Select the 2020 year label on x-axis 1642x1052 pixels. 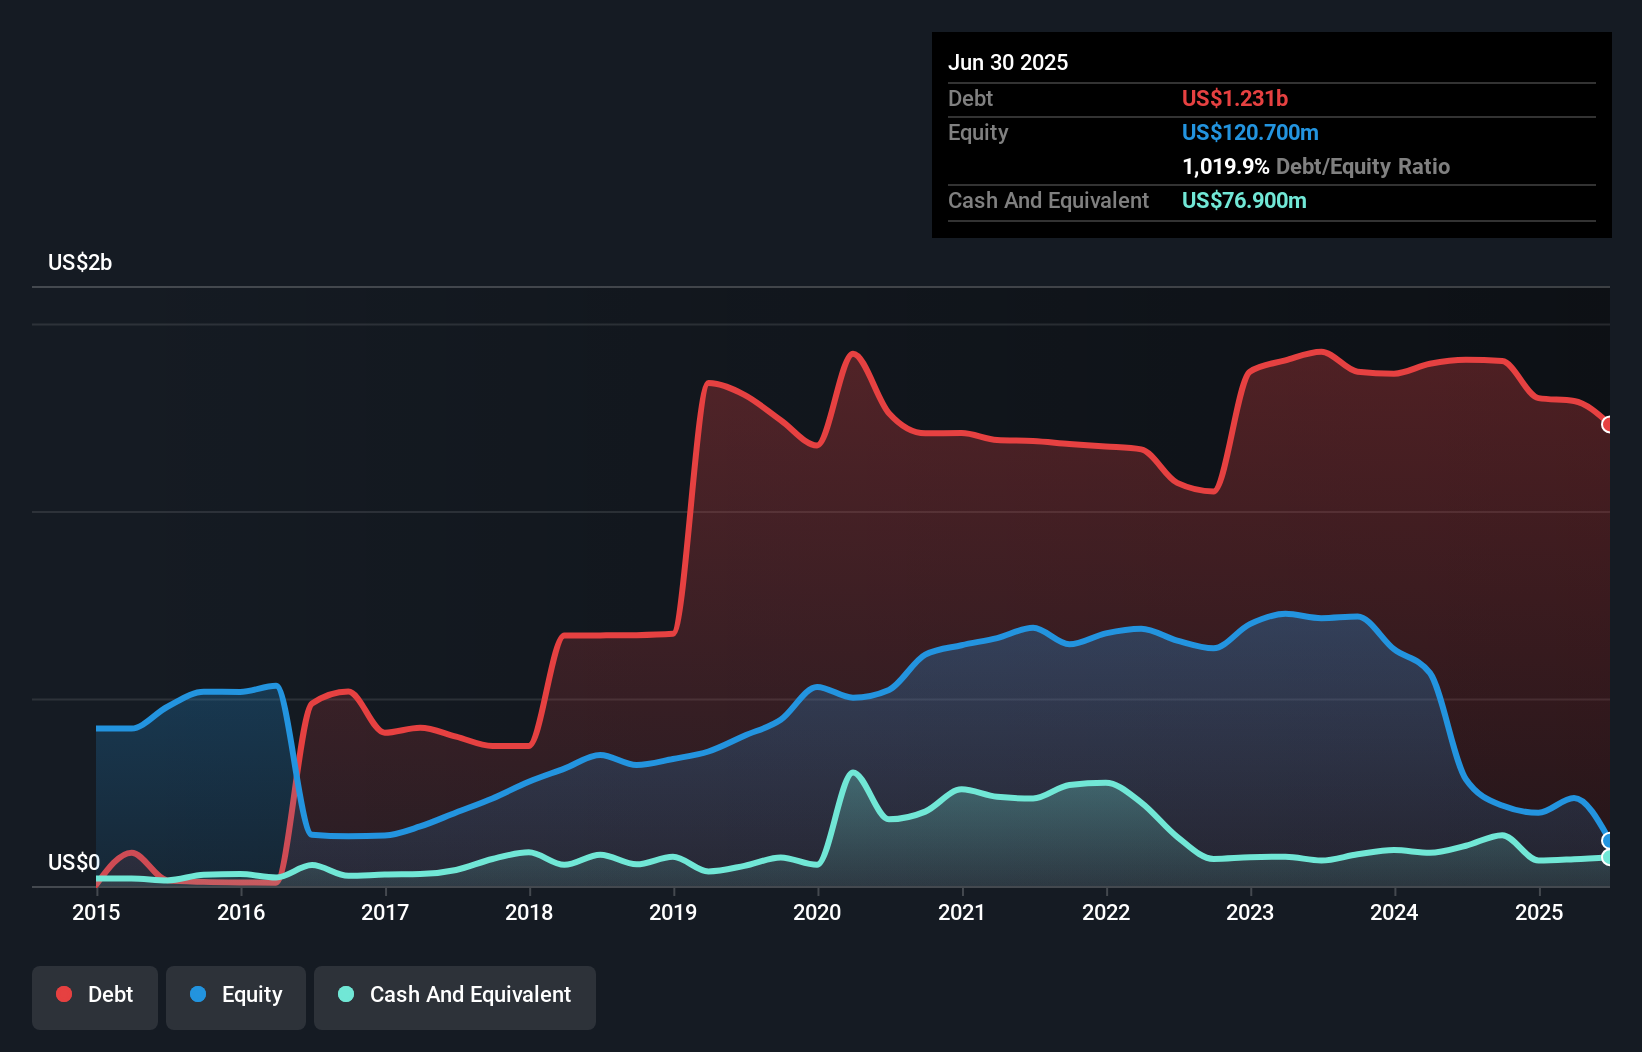pos(816,912)
